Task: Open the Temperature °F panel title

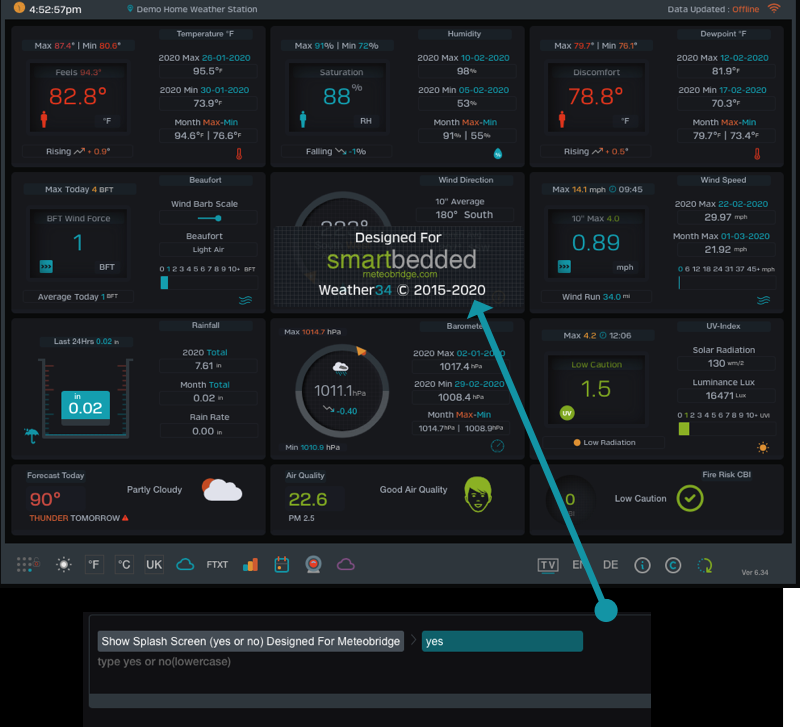Action: [205, 34]
